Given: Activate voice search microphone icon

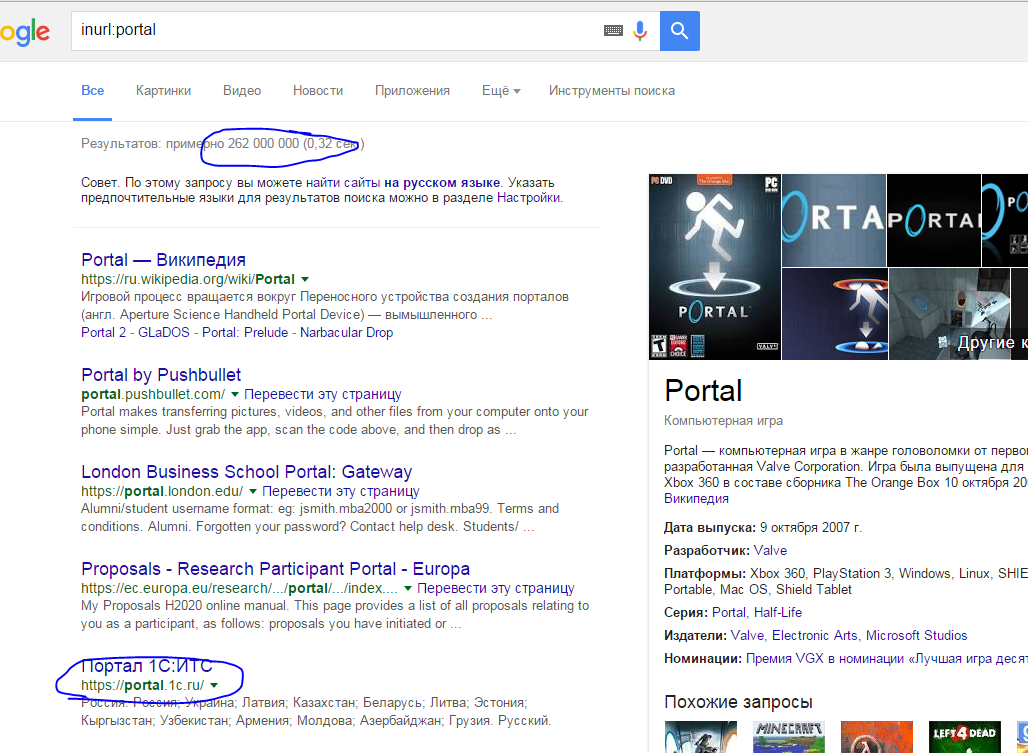Looking at the screenshot, I should (x=640, y=31).
